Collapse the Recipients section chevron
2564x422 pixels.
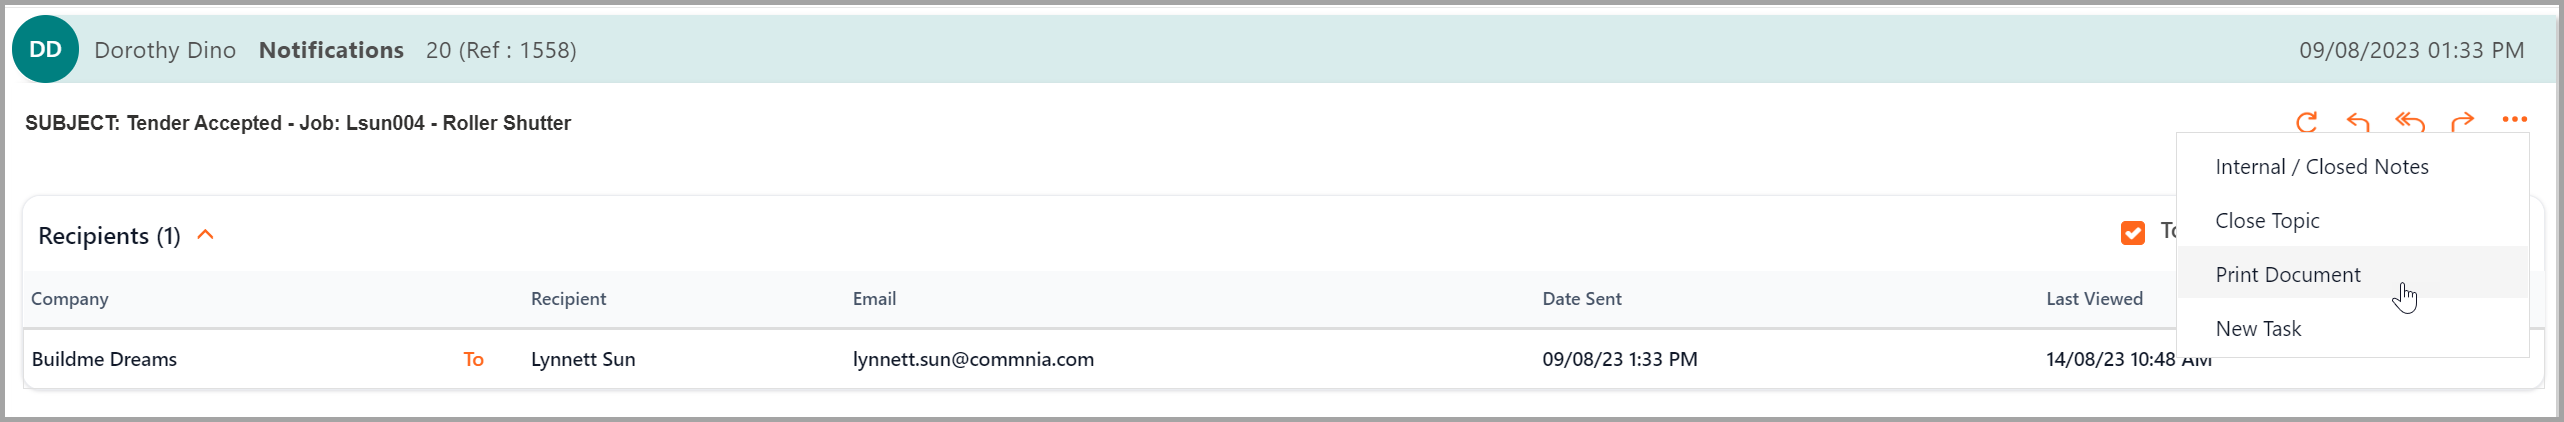coord(206,235)
